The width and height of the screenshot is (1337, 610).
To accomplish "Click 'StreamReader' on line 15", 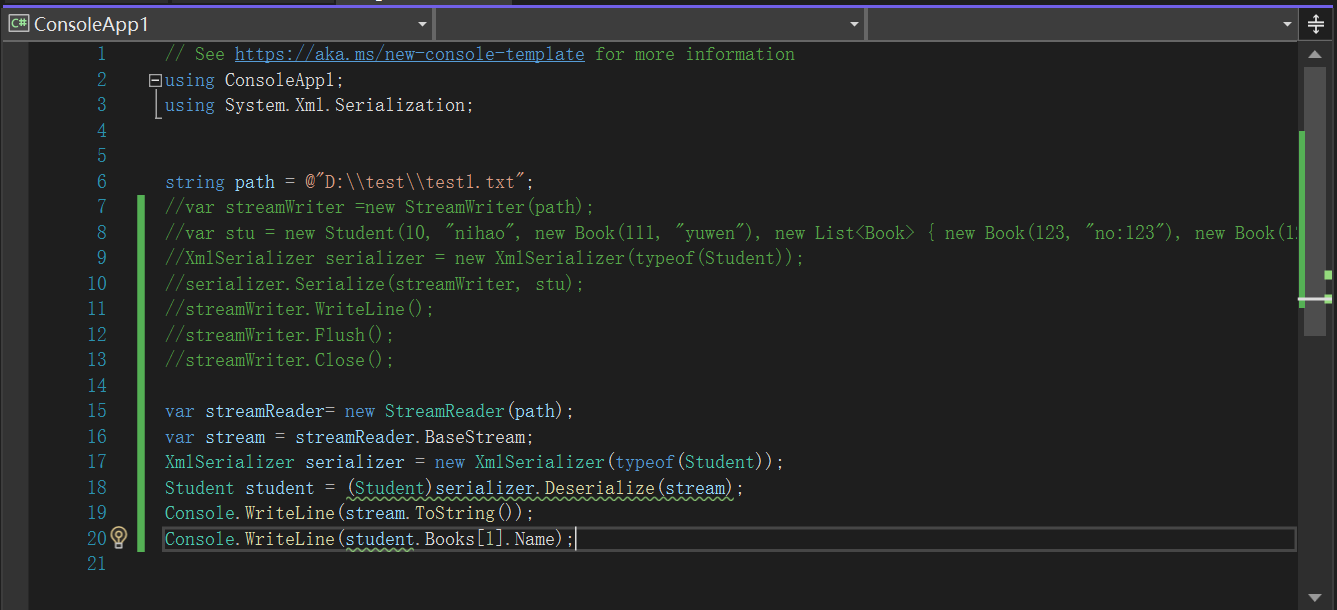I will tap(445, 411).
